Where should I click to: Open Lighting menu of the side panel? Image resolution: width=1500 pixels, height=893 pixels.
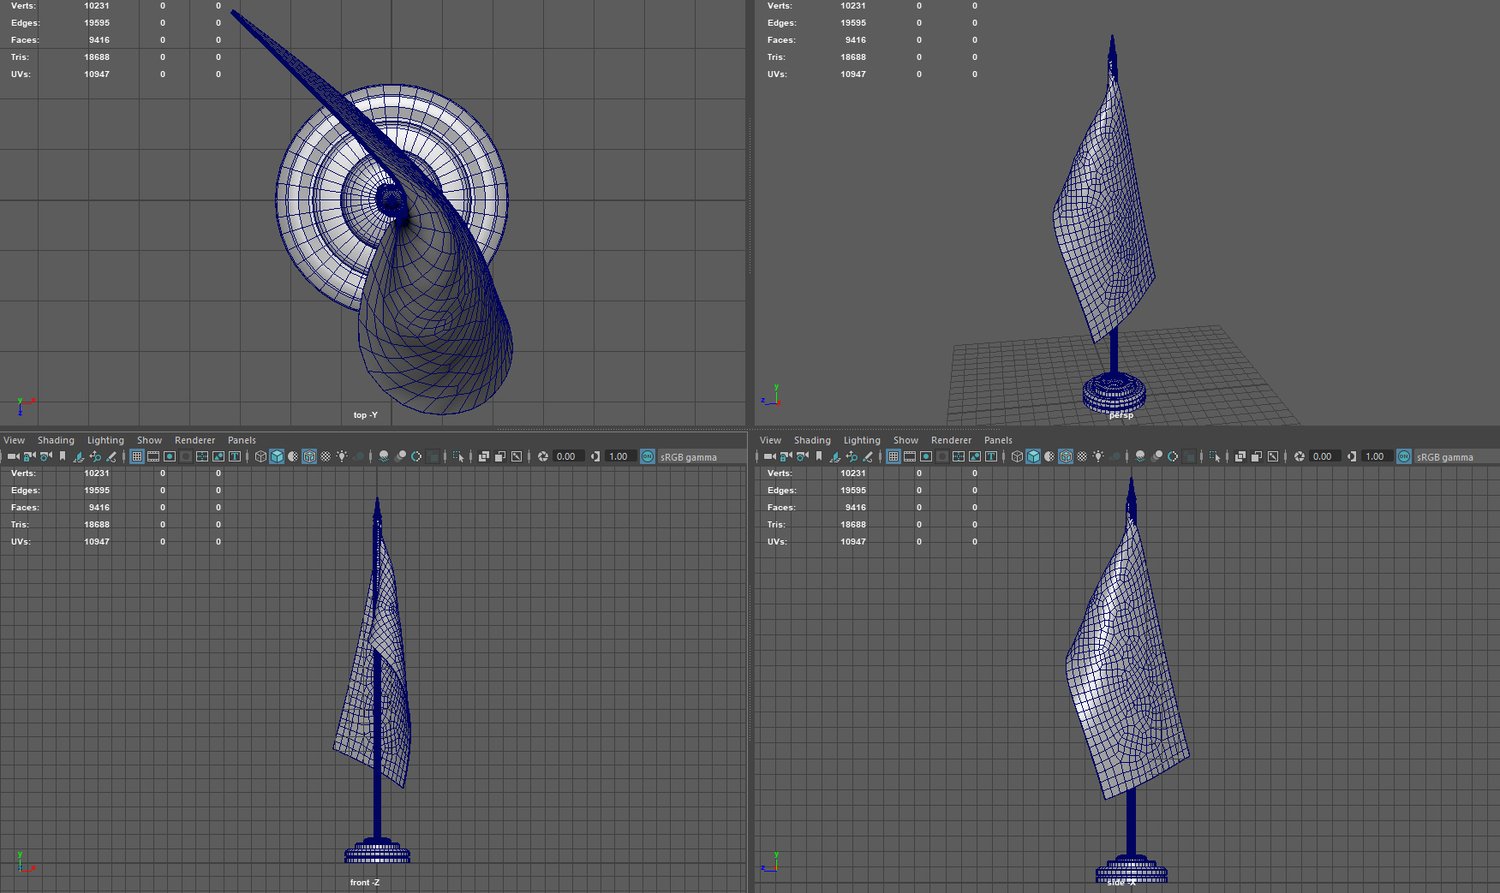tap(862, 440)
